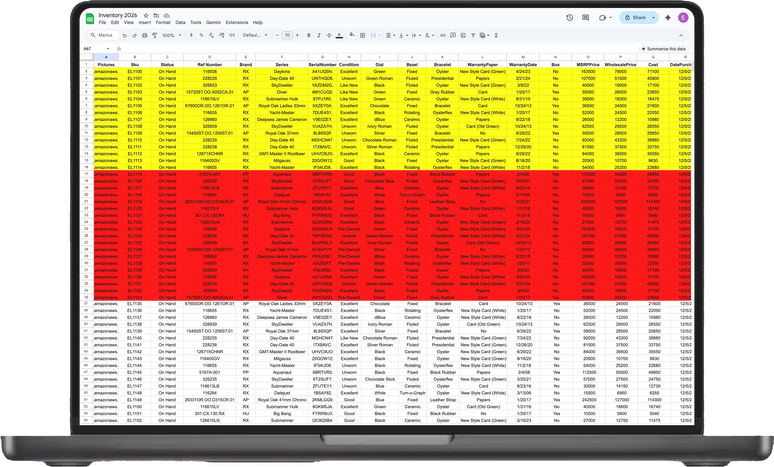Decrease decimal places

[x=211, y=35]
